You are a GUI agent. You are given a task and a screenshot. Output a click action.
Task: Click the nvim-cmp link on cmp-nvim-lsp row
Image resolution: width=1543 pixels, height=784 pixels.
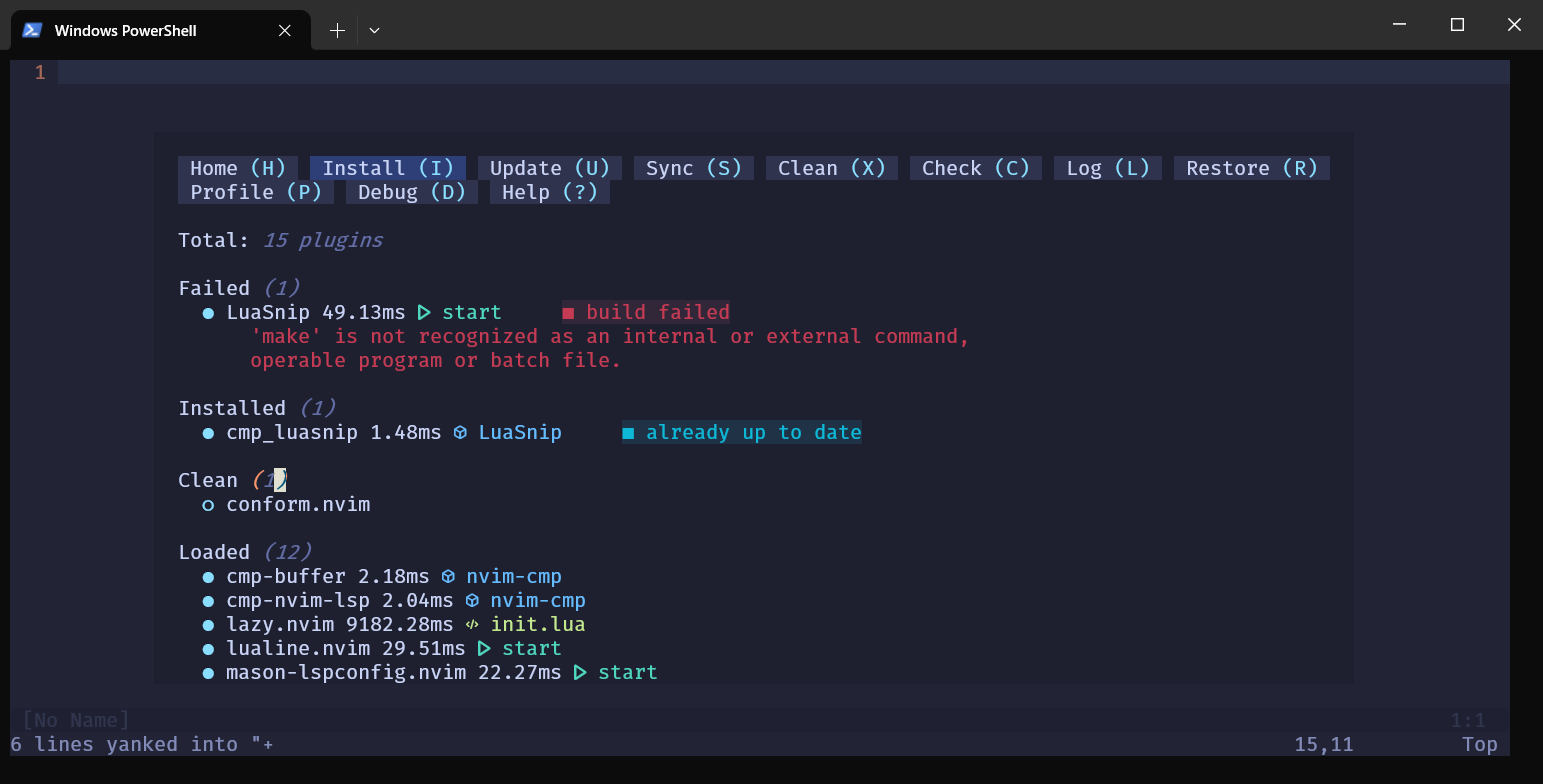coord(537,601)
